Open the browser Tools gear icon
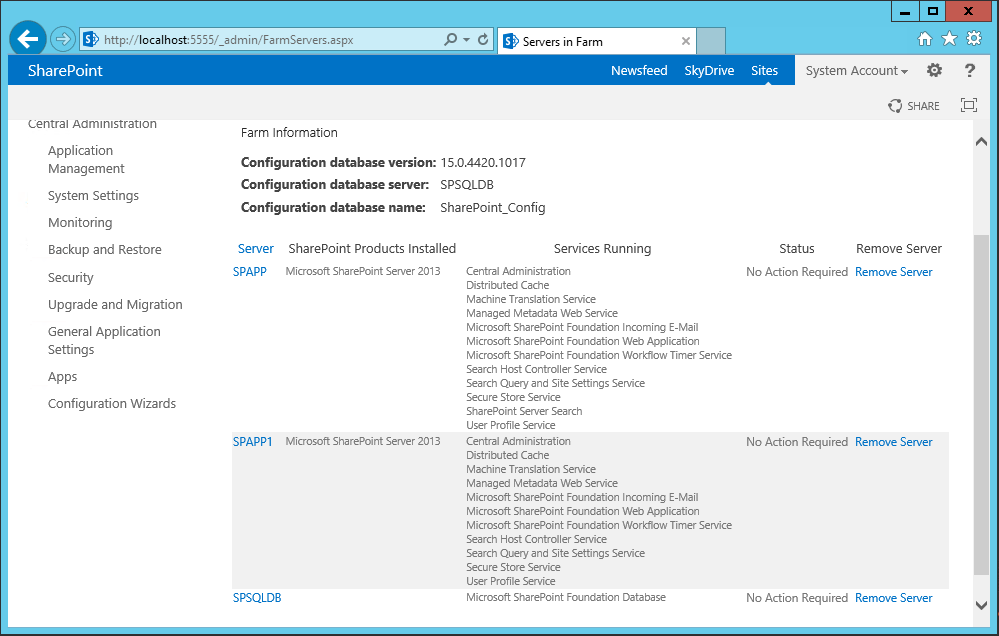The image size is (999, 636). click(974, 39)
